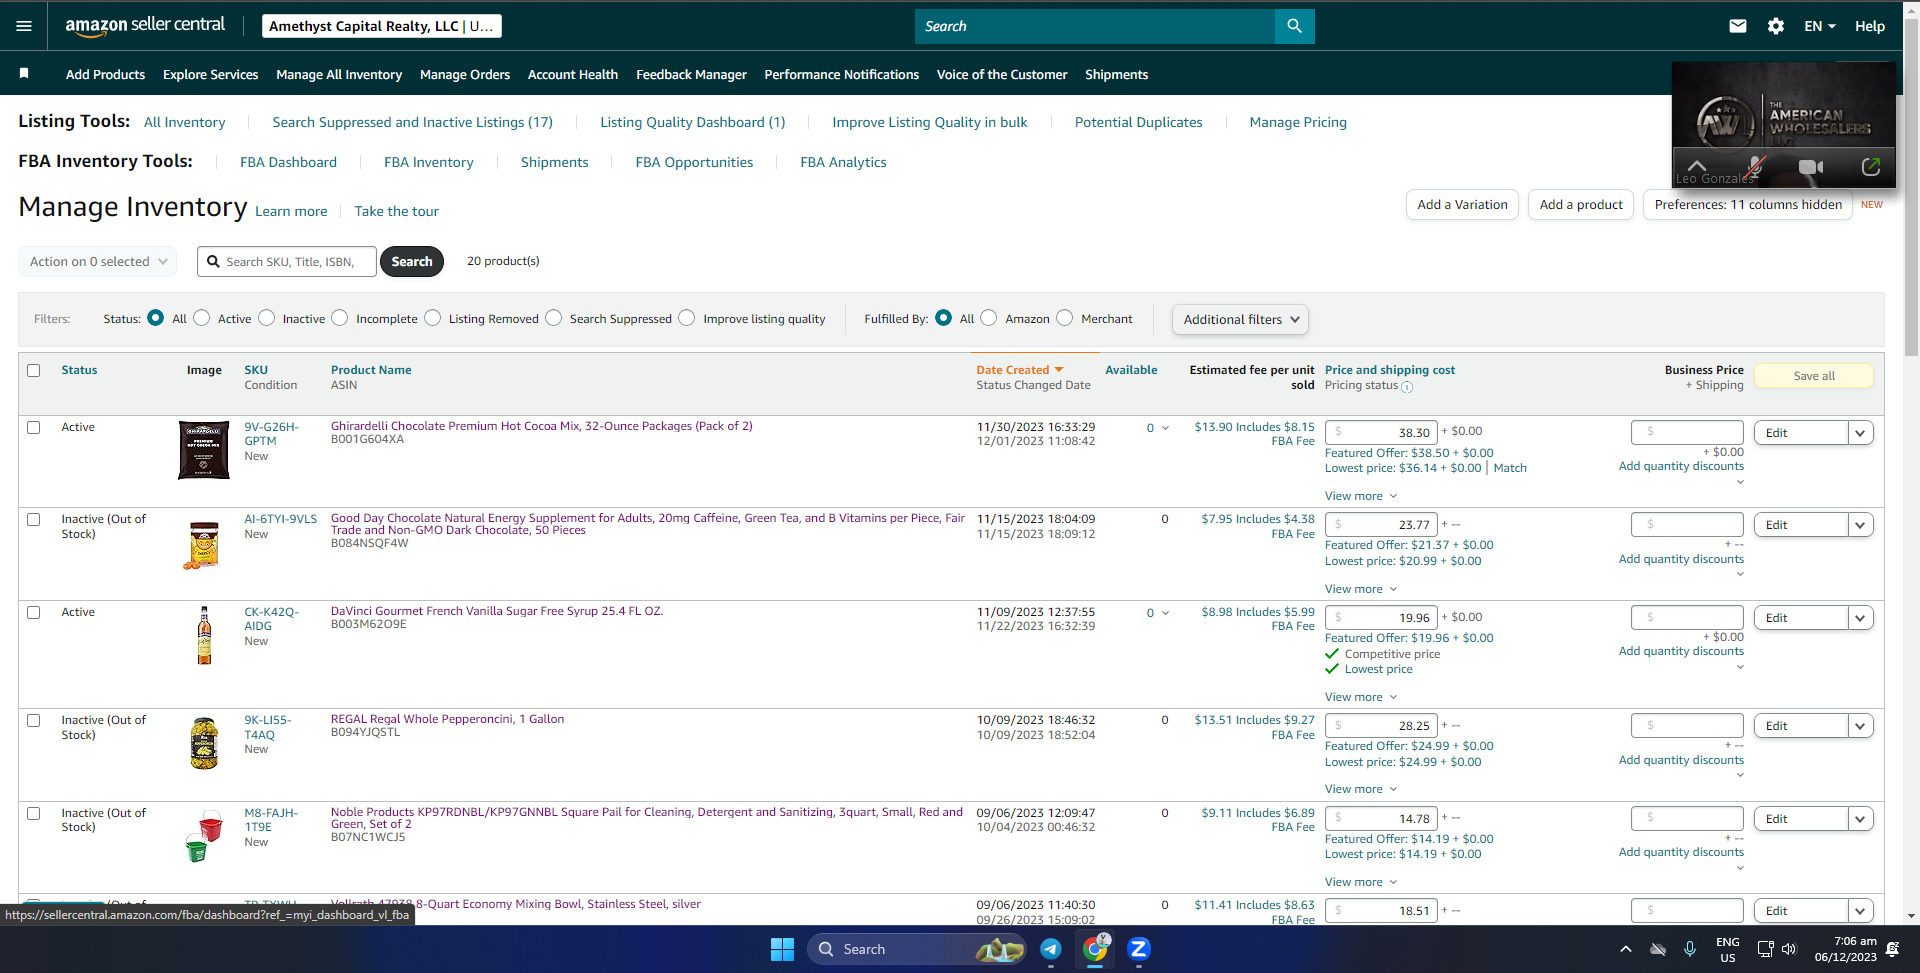This screenshot has height=973, width=1920.
Task: Click the Good Day Chocolate product image
Action: pyautogui.click(x=204, y=545)
